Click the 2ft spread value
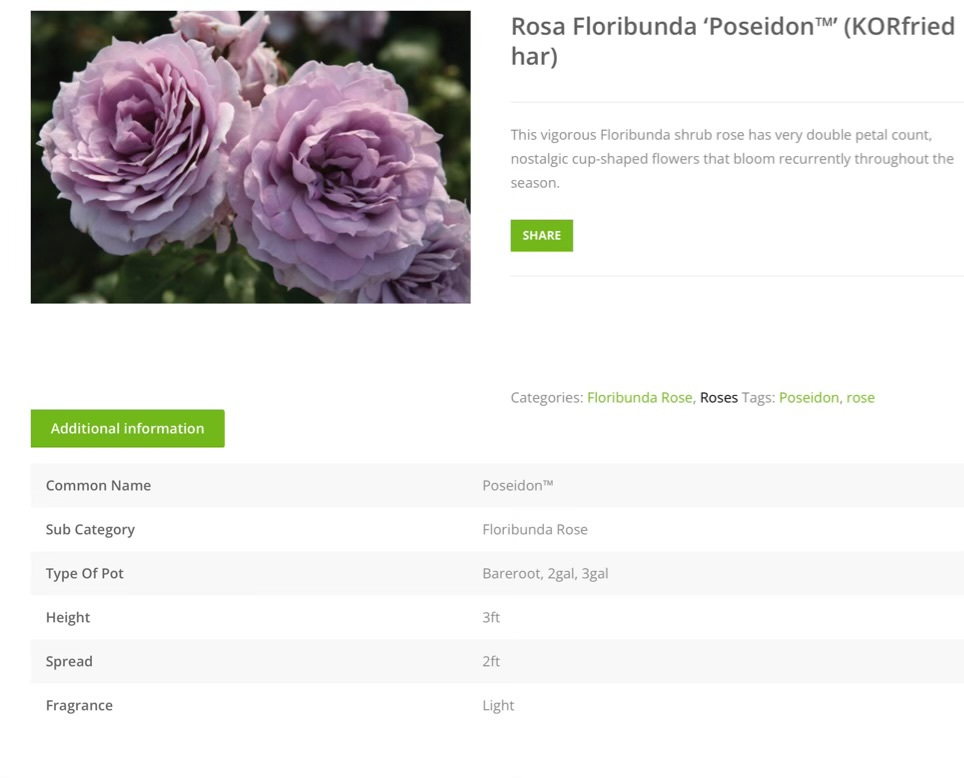 pyautogui.click(x=491, y=661)
